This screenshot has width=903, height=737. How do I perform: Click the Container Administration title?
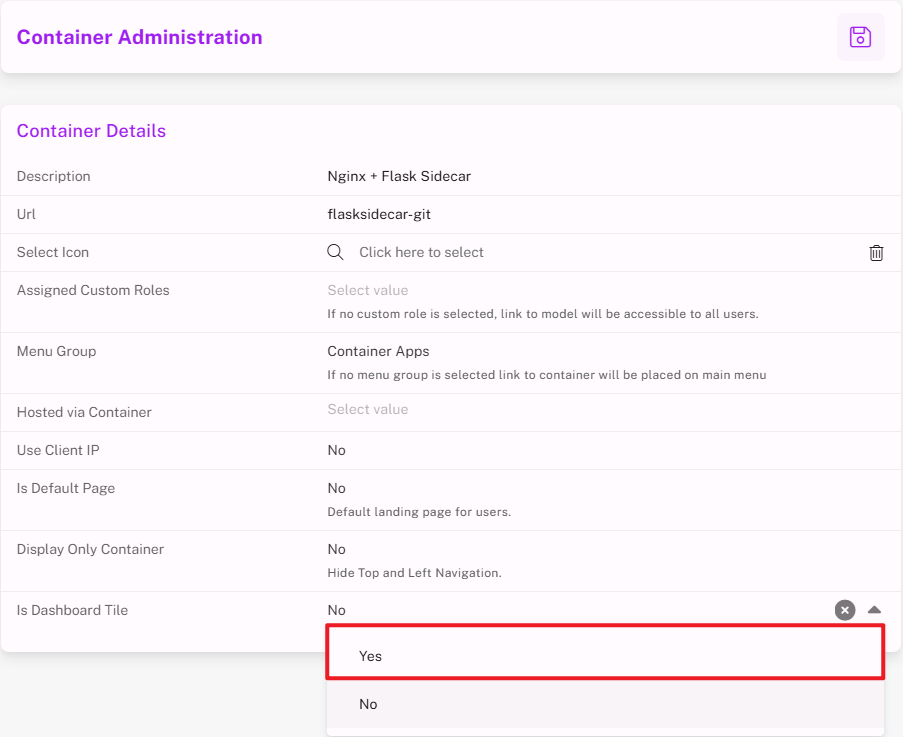click(x=139, y=37)
